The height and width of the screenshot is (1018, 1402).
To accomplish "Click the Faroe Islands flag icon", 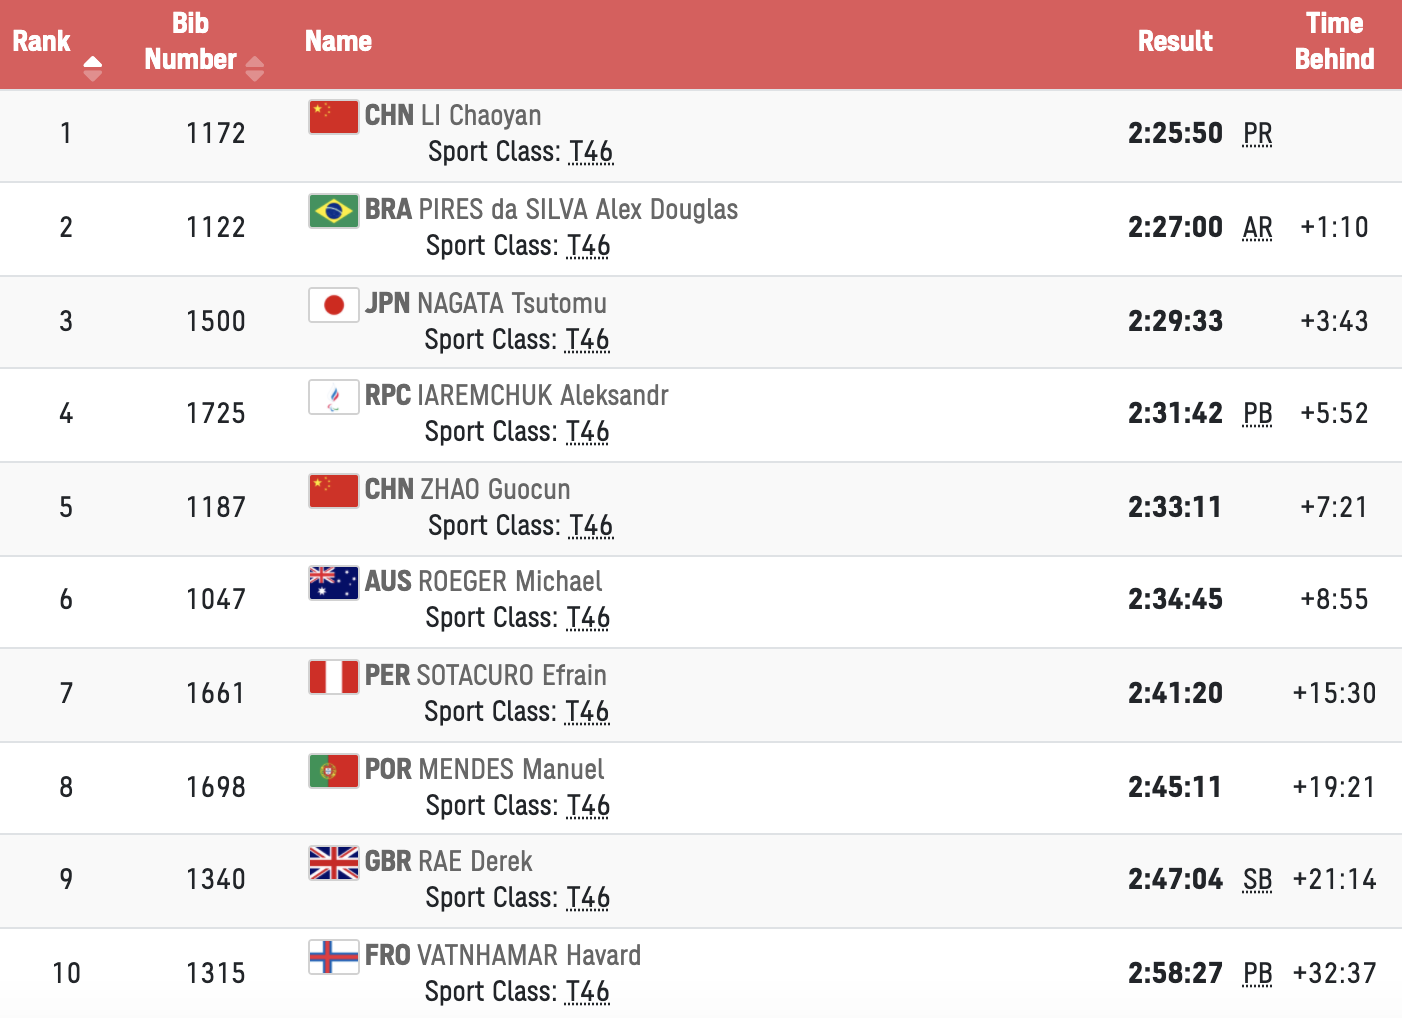I will click(333, 957).
